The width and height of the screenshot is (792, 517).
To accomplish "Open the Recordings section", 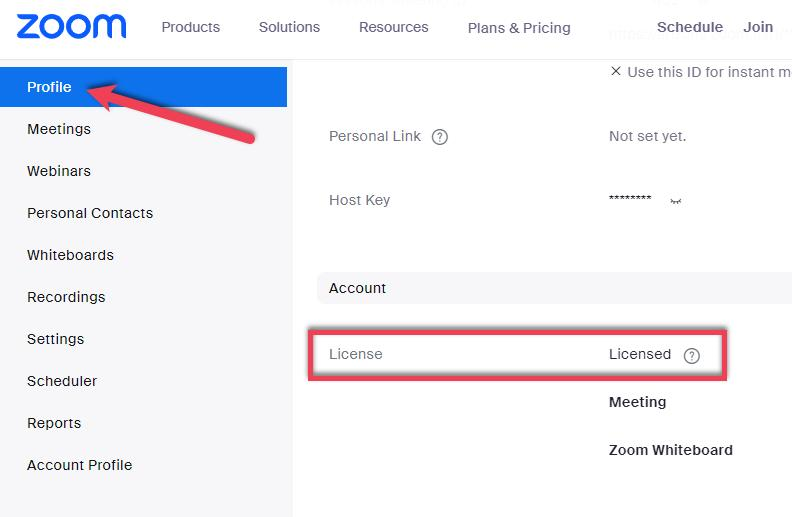I will point(66,297).
